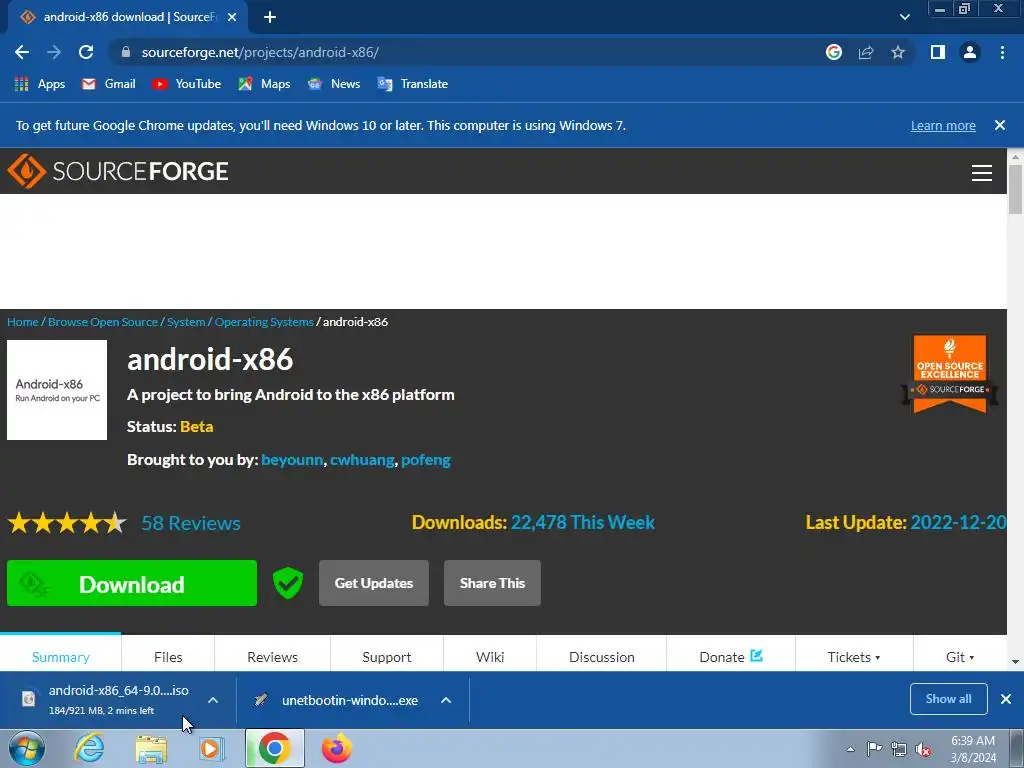
Task: Open a new browser tab
Action: [270, 18]
